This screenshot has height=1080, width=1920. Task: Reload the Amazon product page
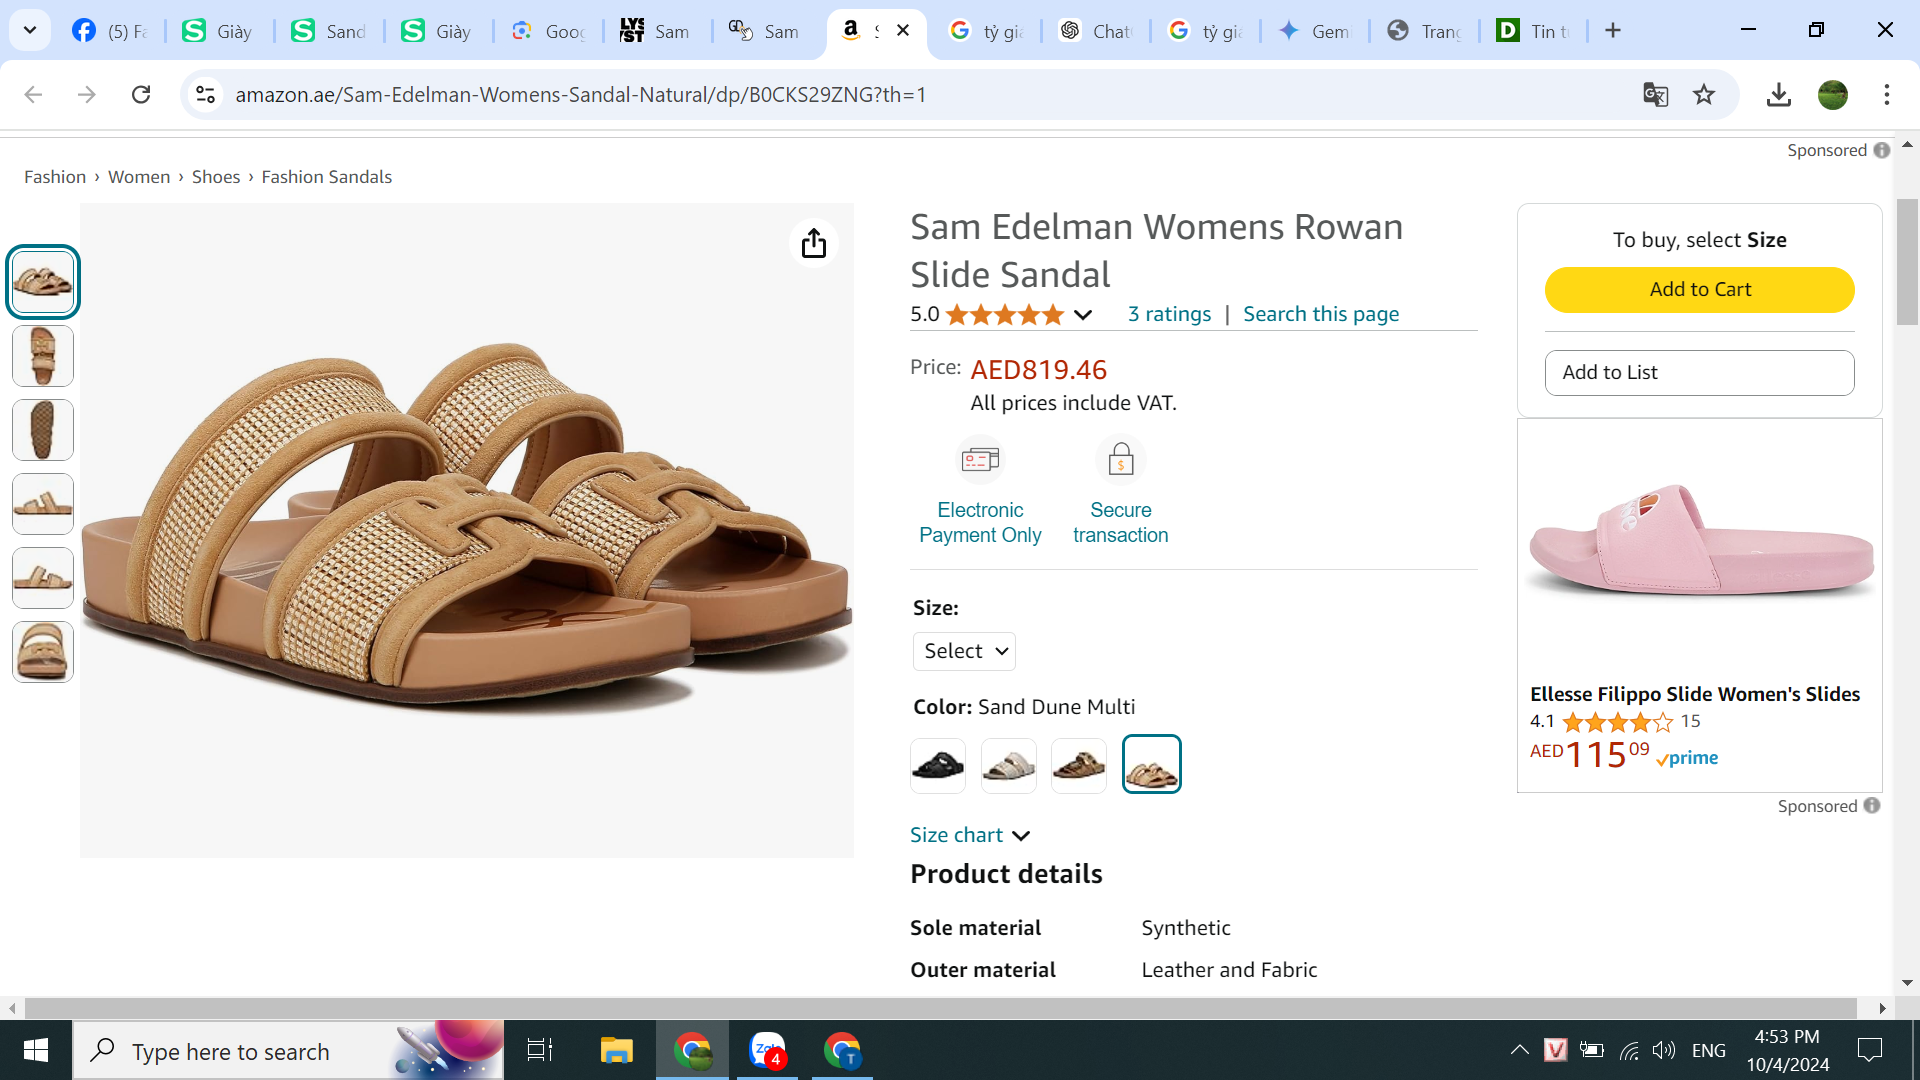point(141,95)
